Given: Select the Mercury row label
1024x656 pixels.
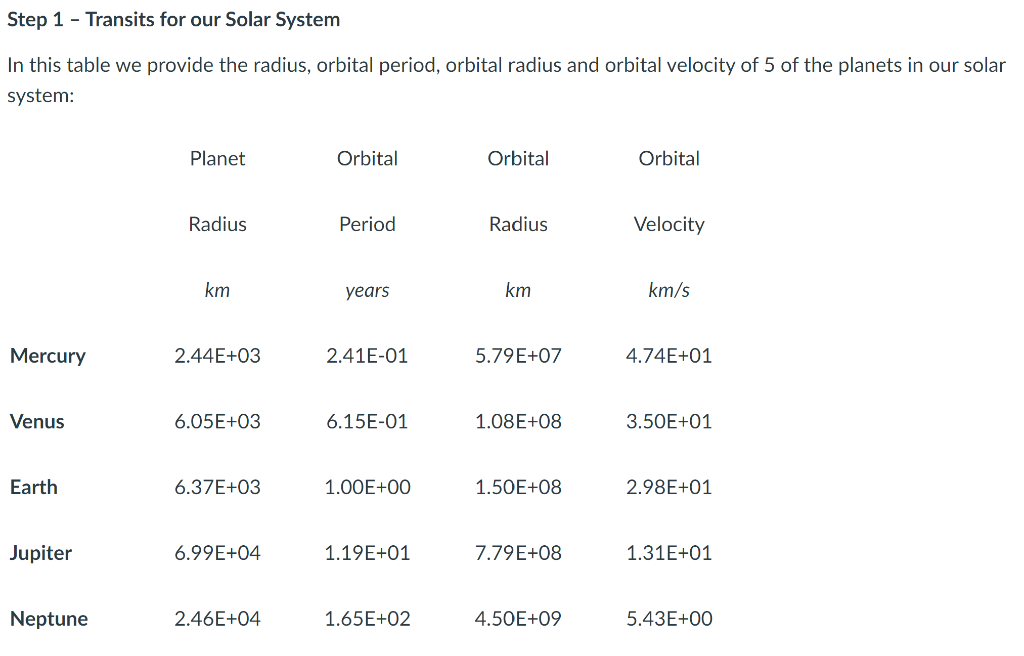Looking at the screenshot, I should 48,355.
